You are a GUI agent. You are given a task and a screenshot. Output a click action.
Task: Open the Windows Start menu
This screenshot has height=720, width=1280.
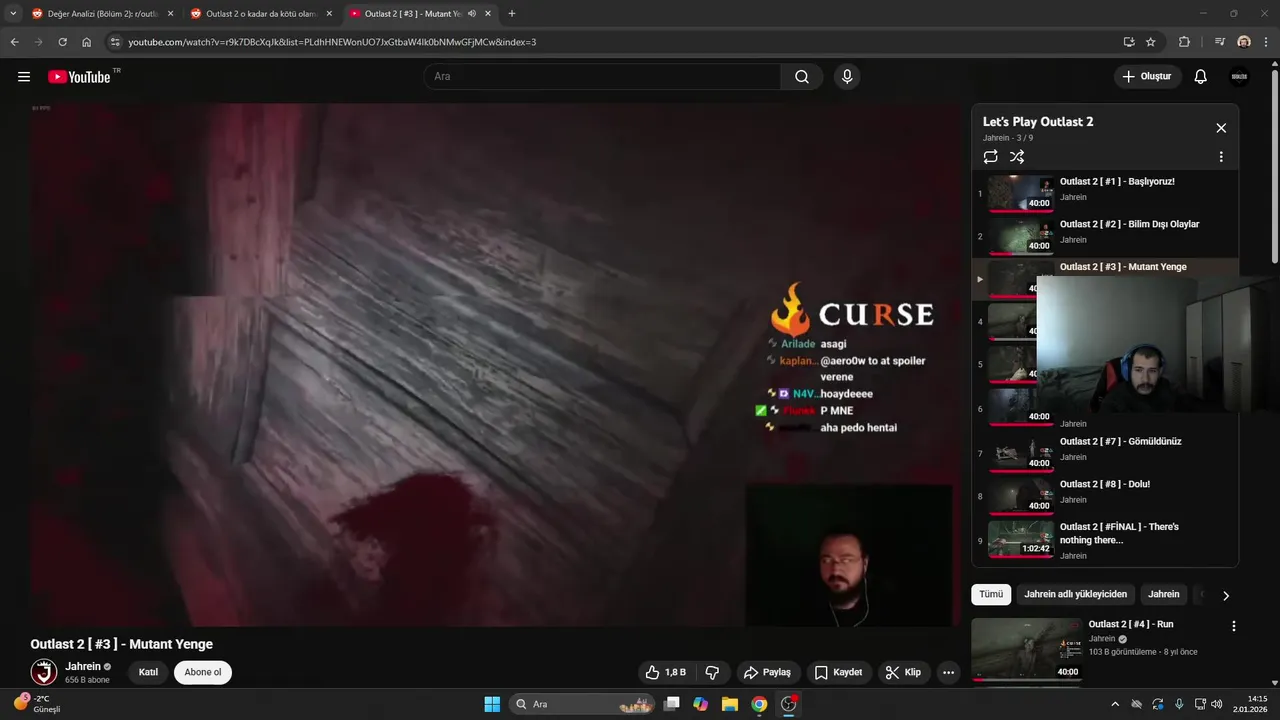(492, 704)
